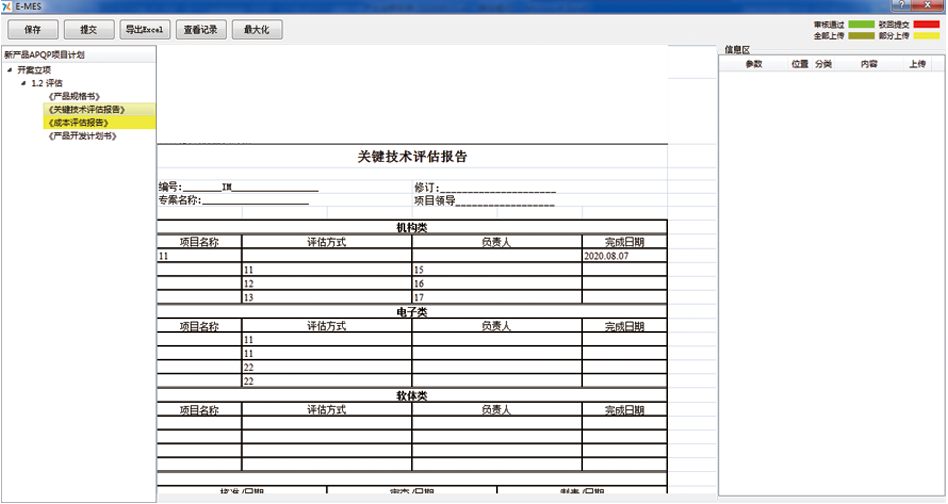This screenshot has height=504, width=948.
Task: Select 《关键技术评估报告》 in the tree
Action: [x=85, y=109]
